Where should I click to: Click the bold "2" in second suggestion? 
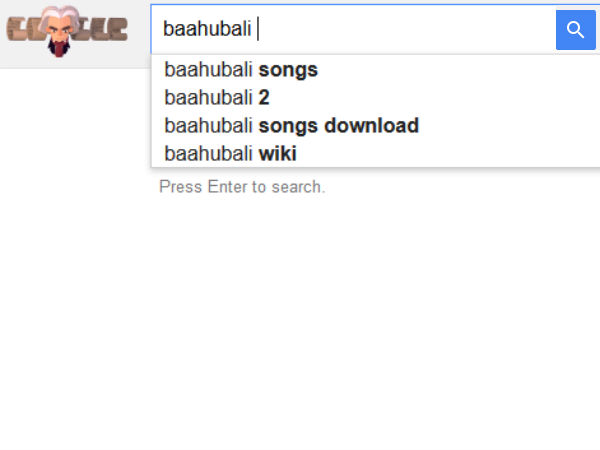(264, 98)
